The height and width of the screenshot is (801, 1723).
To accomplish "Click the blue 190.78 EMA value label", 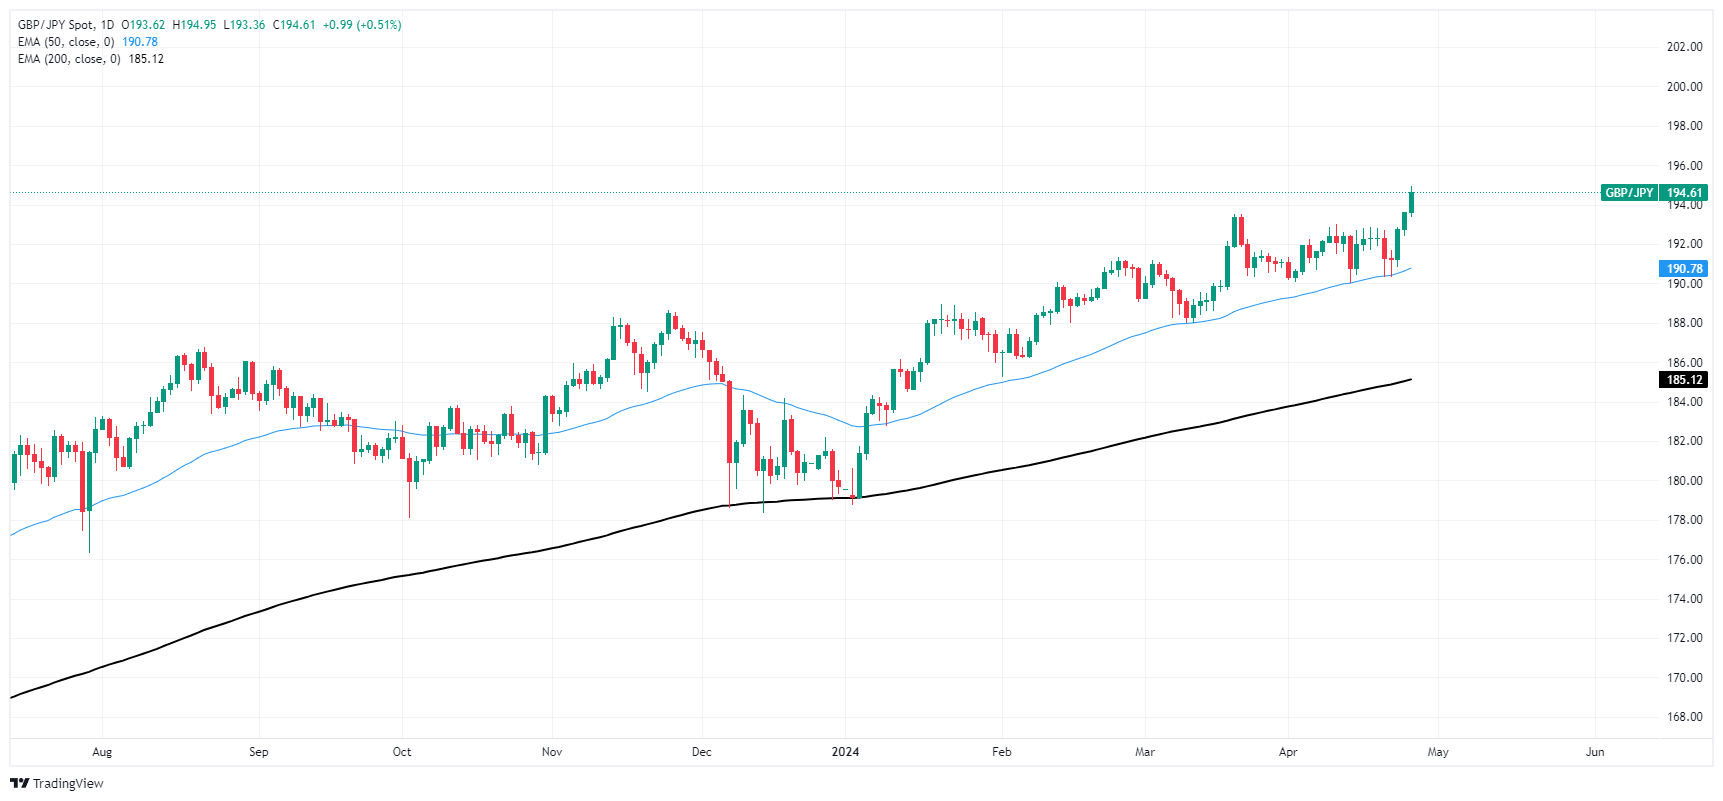I will point(1684,269).
